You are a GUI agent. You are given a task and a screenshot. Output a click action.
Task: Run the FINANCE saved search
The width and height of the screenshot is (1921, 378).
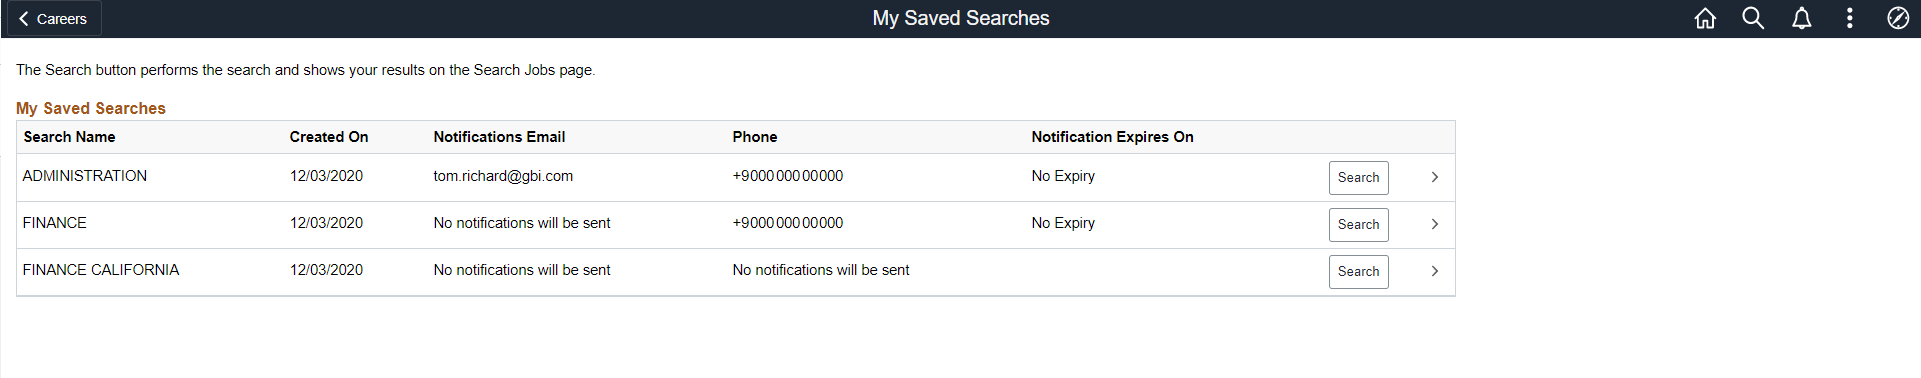pos(1358,225)
